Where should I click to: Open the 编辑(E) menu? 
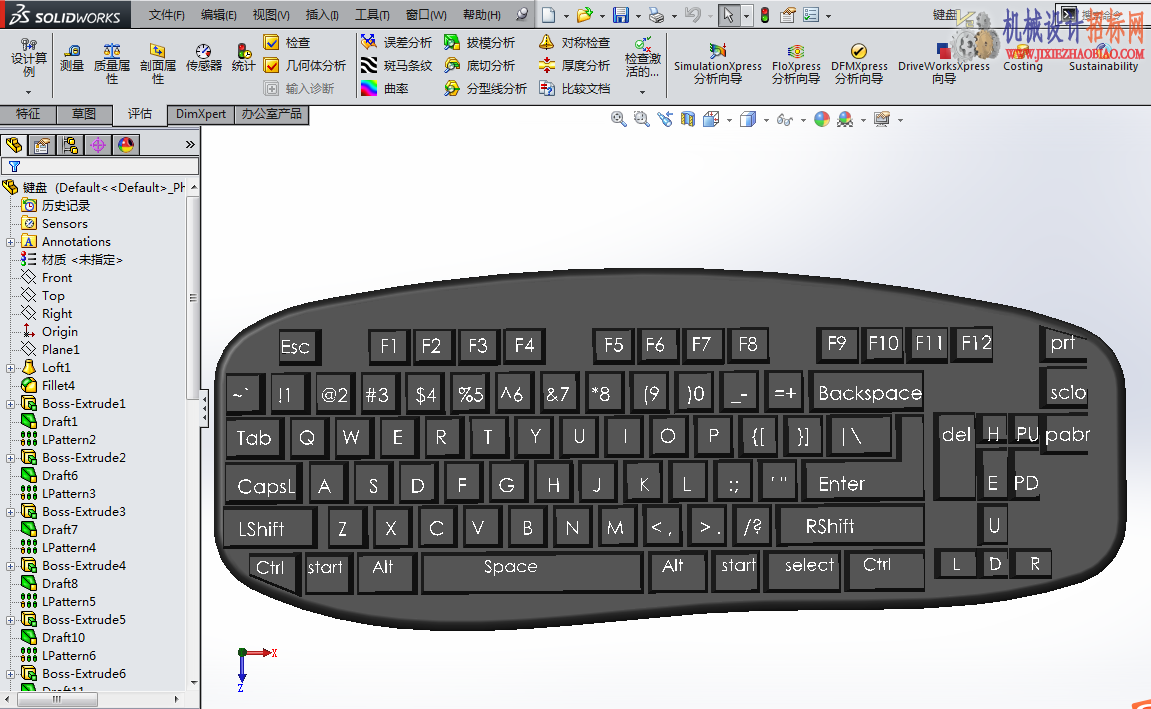pyautogui.click(x=219, y=15)
